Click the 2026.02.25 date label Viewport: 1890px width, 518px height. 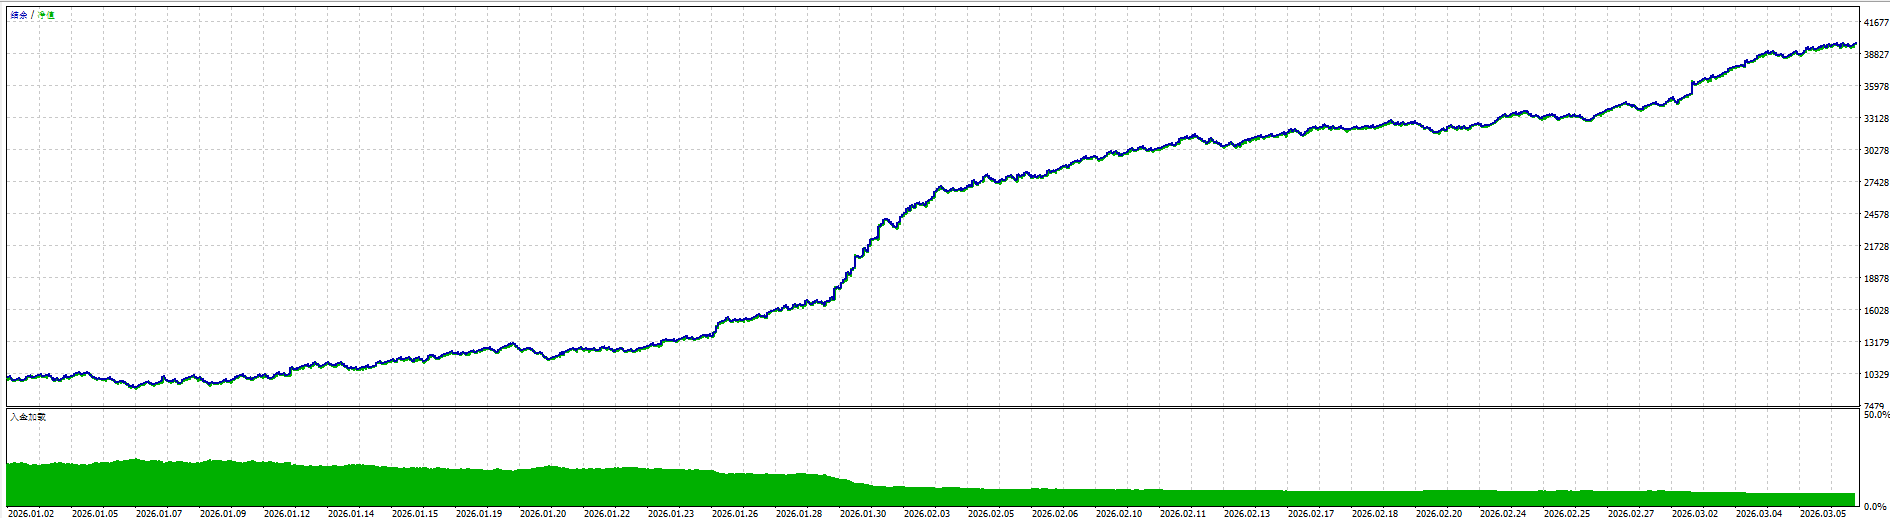click(x=1567, y=513)
